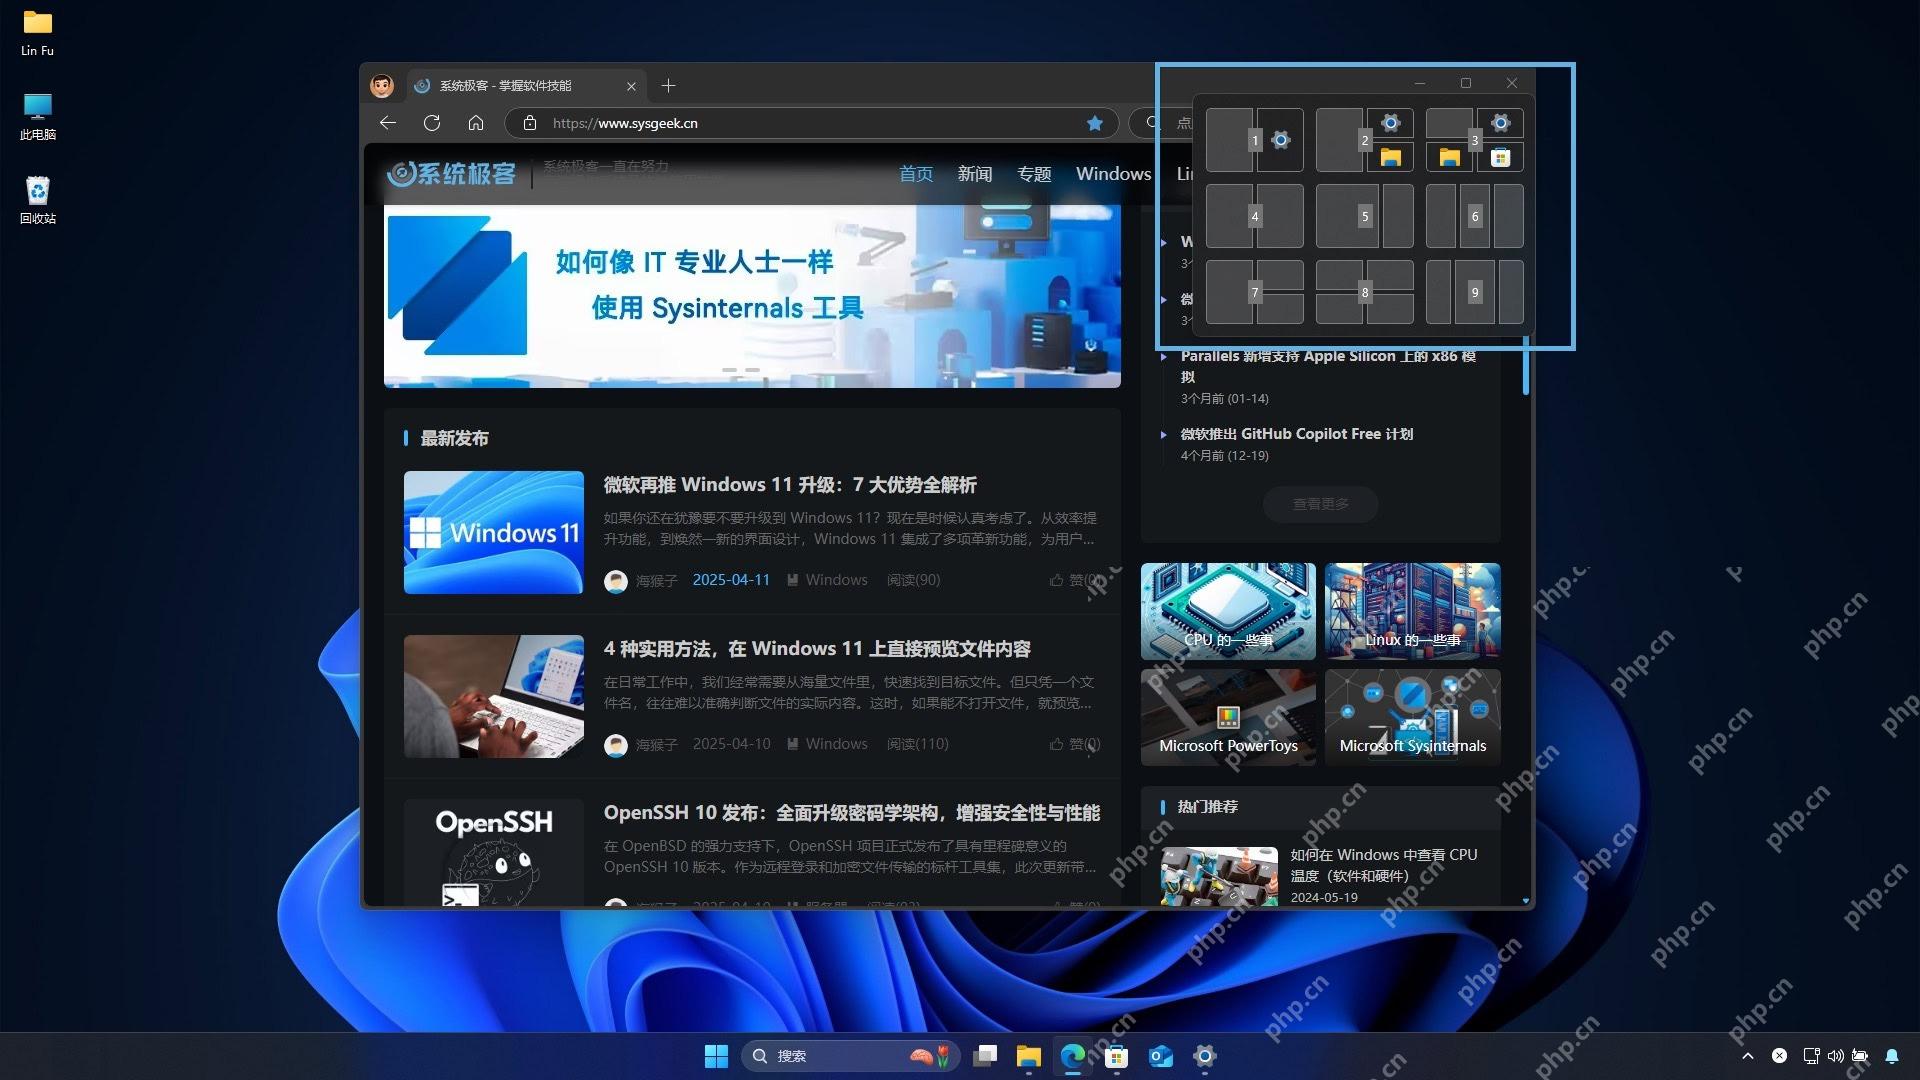Click the site info lock icon
The height and width of the screenshot is (1080, 1920).
point(530,123)
